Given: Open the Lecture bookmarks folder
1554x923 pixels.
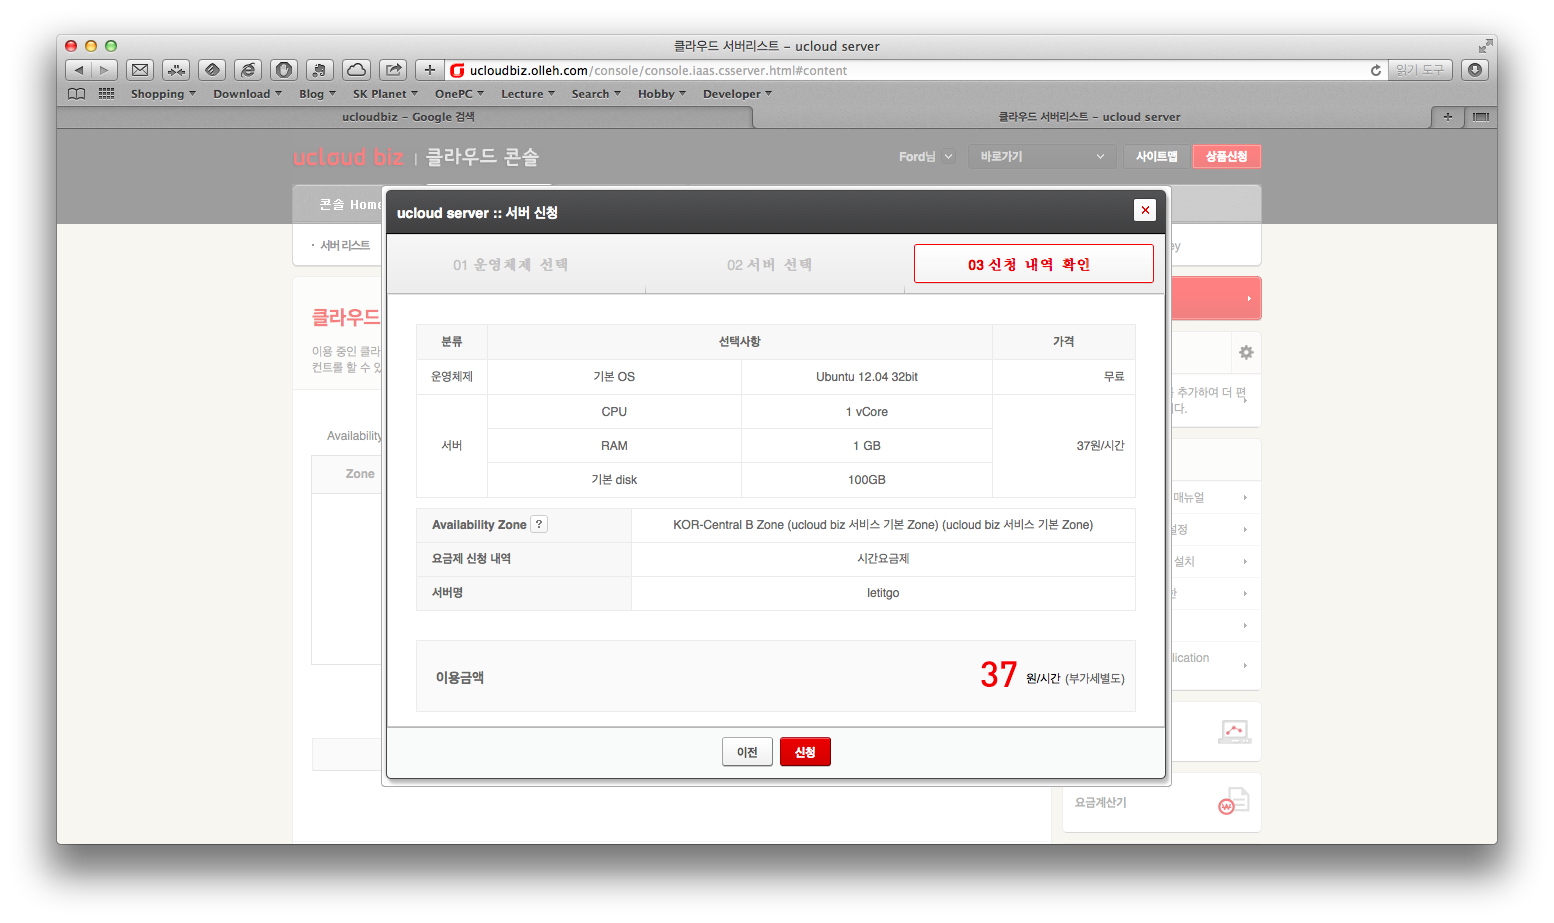Looking at the screenshot, I should coord(527,94).
